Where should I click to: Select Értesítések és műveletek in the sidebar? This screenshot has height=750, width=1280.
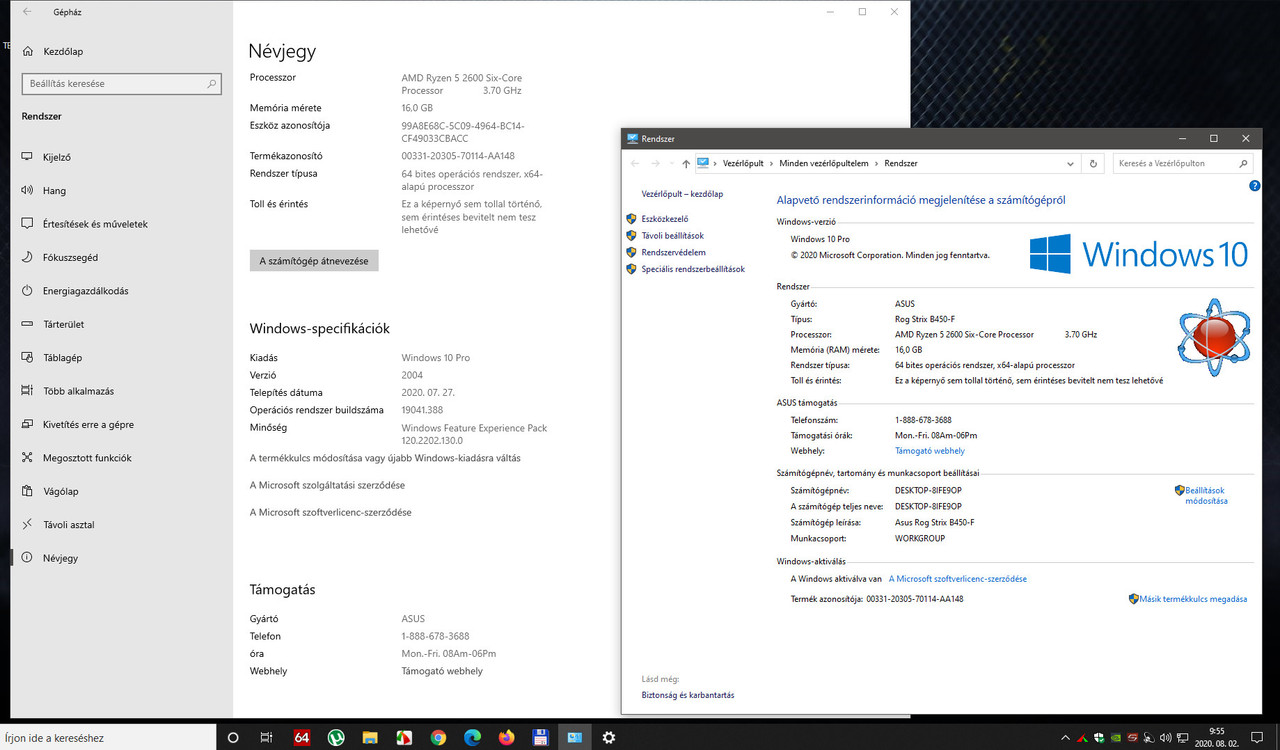click(x=95, y=224)
